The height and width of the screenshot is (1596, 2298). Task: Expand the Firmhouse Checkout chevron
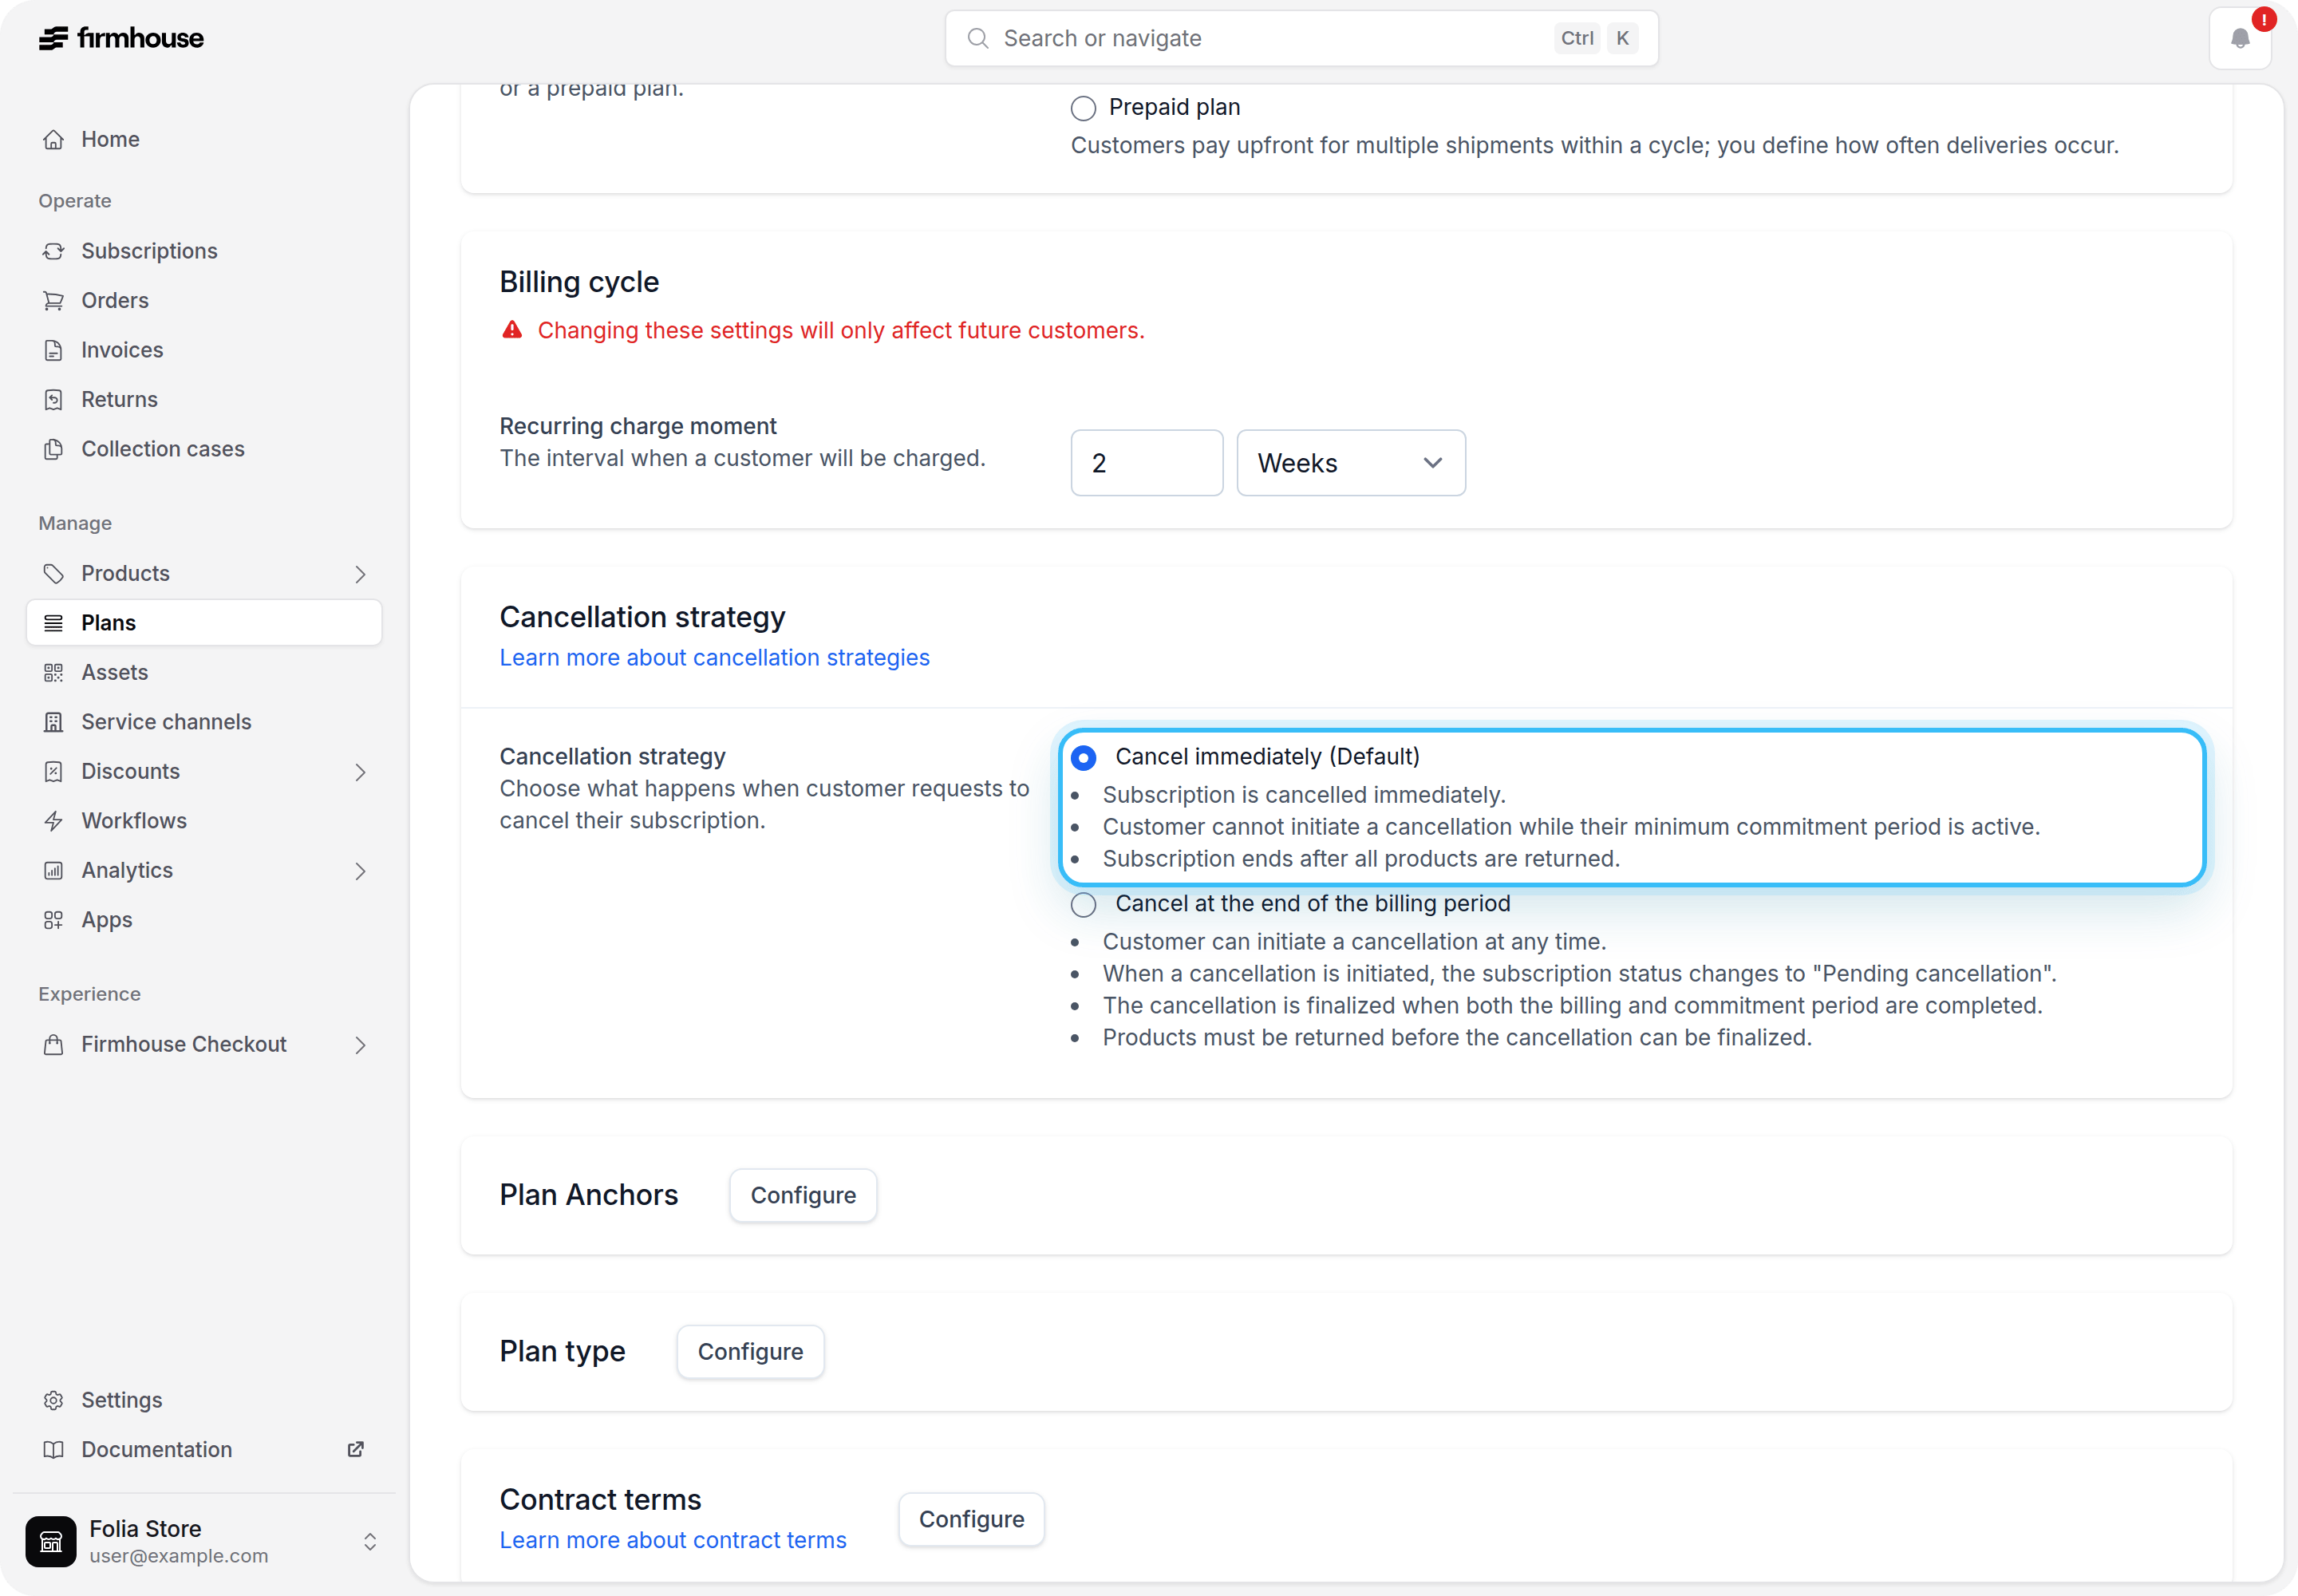click(360, 1045)
